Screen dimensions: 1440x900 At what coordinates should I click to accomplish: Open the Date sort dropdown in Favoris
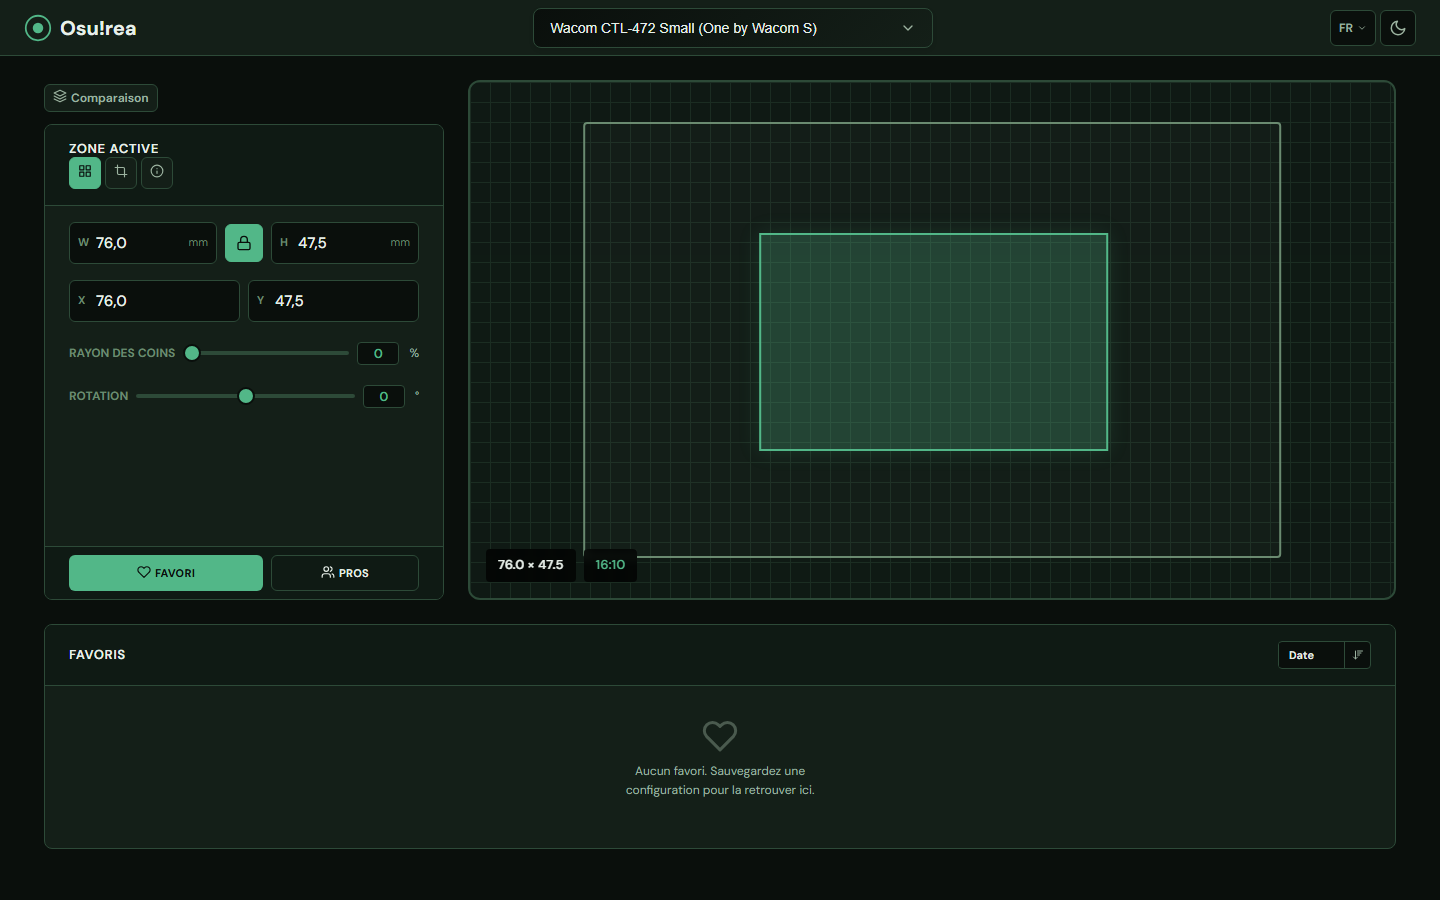1310,655
